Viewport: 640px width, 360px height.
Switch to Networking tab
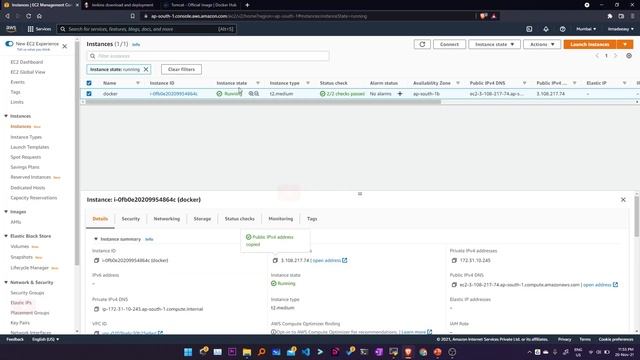tap(167, 219)
